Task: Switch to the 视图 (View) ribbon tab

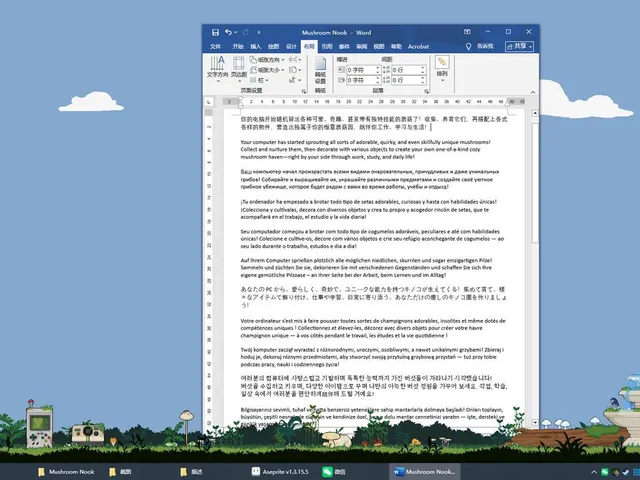Action: tap(379, 47)
